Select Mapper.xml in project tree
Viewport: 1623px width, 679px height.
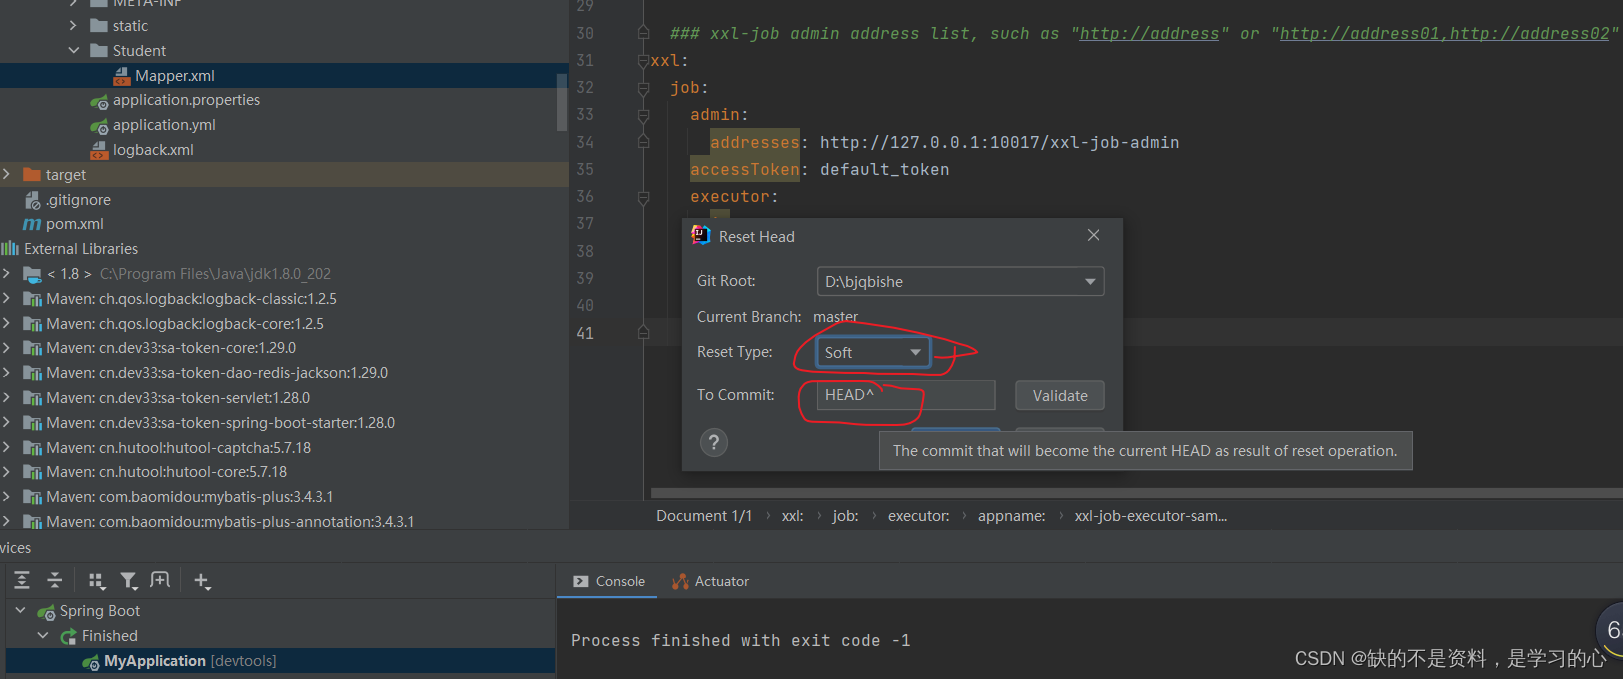pos(175,76)
